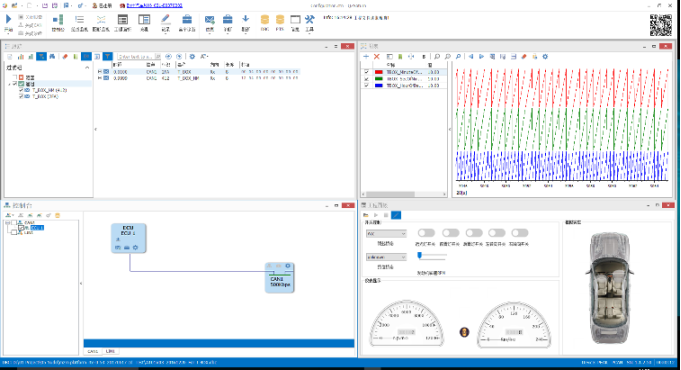
Task: Turn on the first toggle switch in panel
Action: point(426,233)
